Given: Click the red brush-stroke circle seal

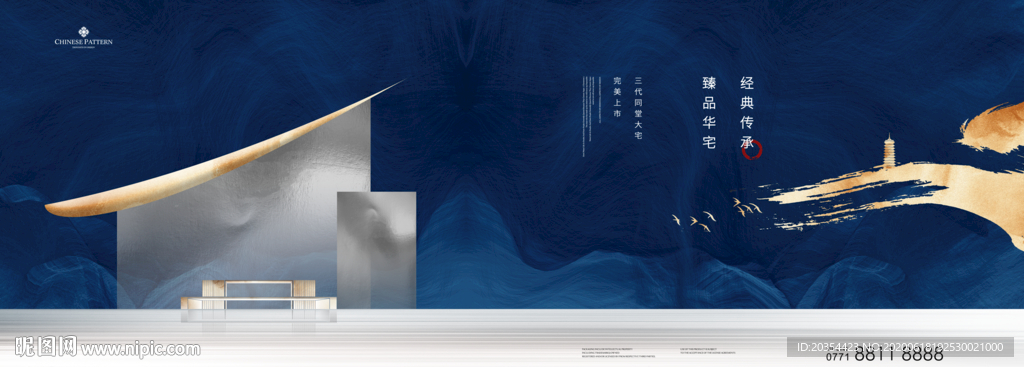Looking at the screenshot, I should click(753, 149).
